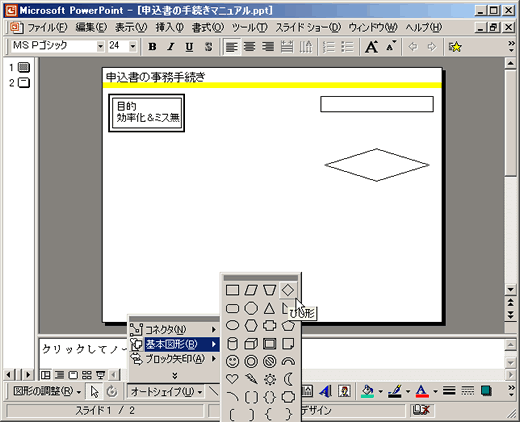Toggle numbered list
Screen dimensions: 520x422
click(329, 47)
